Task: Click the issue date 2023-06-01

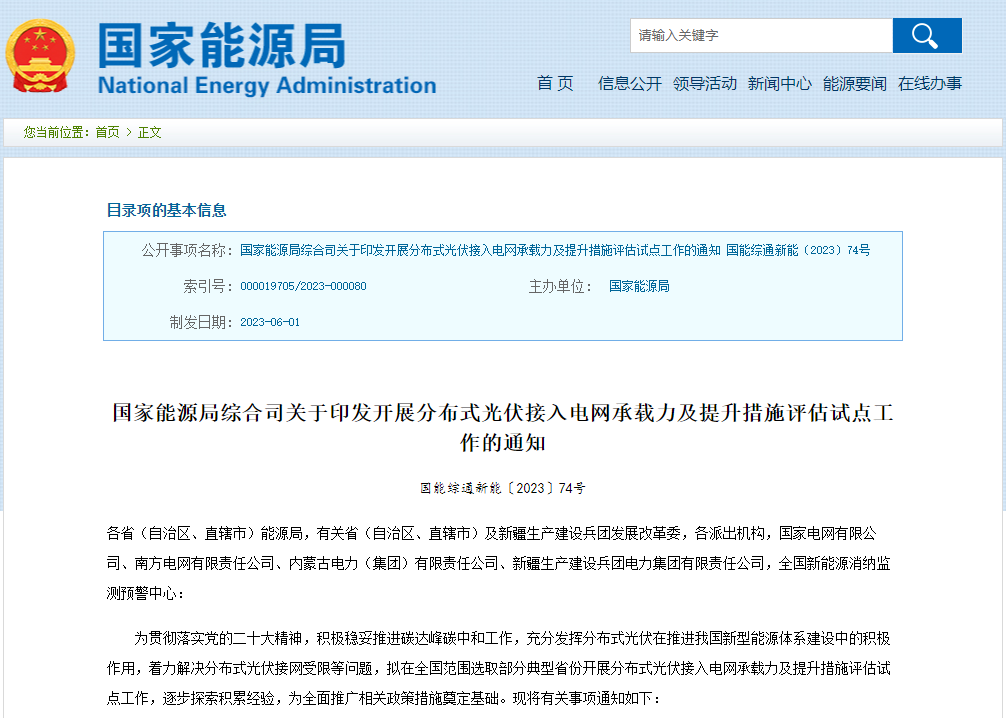Action: coord(270,322)
